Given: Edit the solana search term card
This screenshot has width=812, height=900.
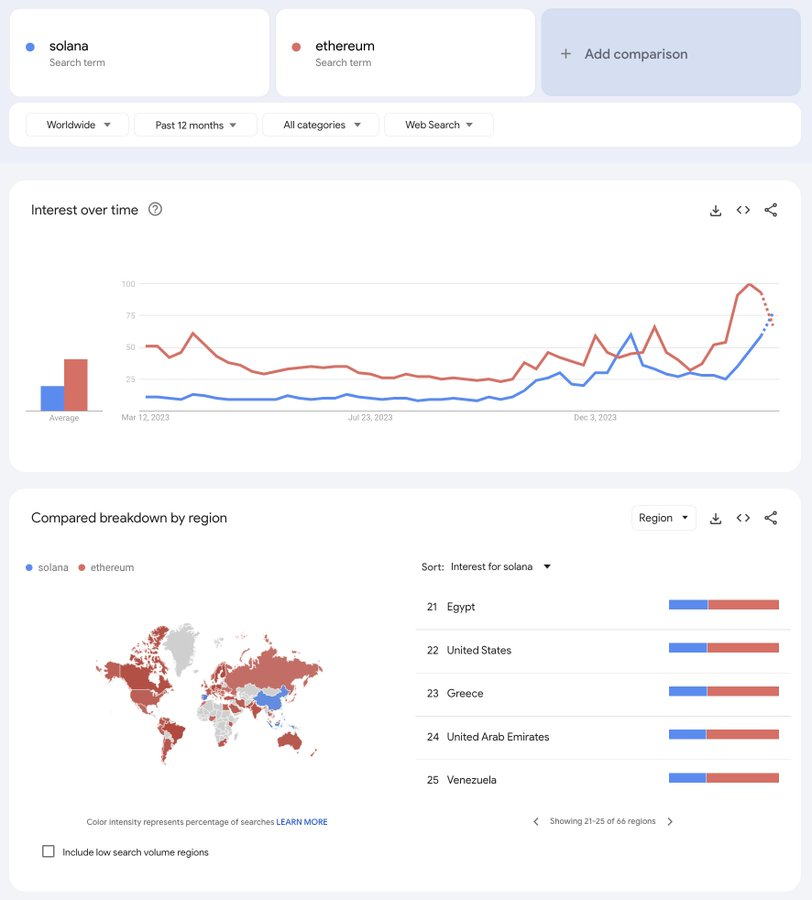Looking at the screenshot, I should pyautogui.click(x=139, y=52).
